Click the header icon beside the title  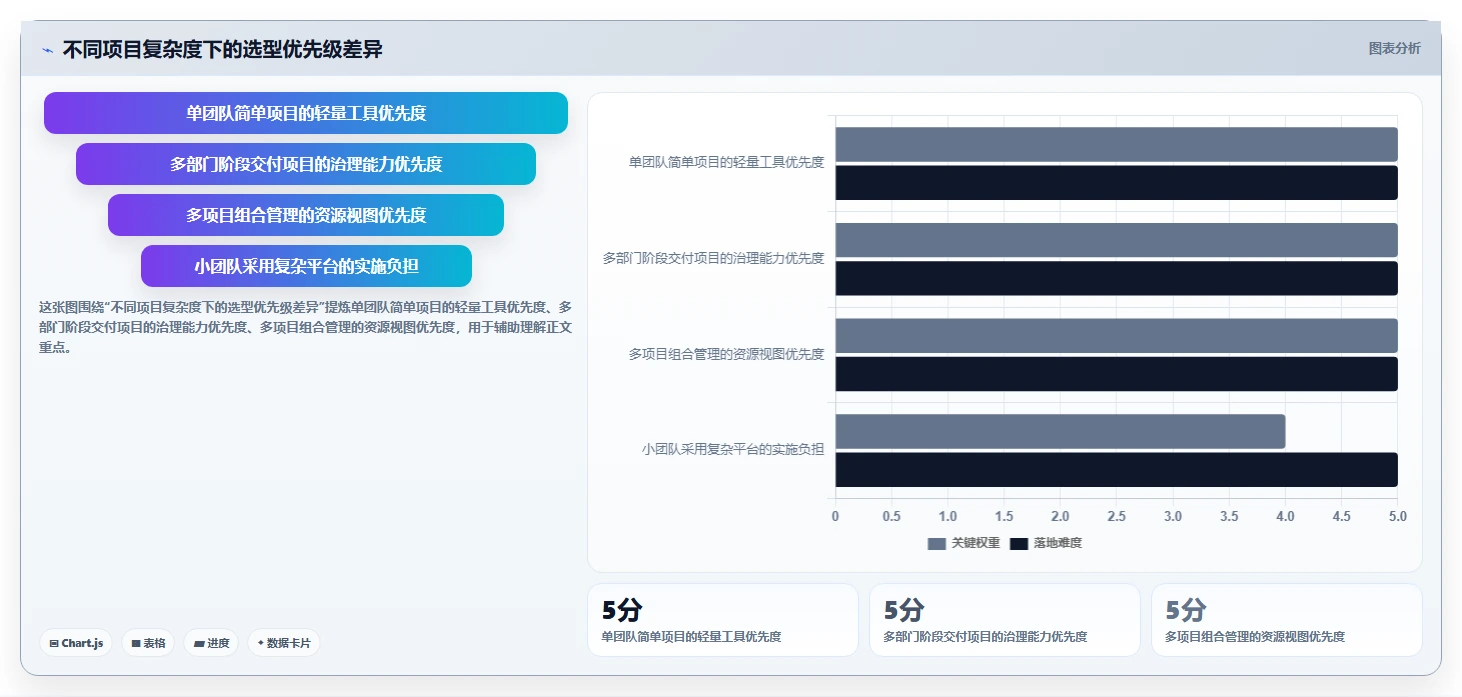[47, 50]
